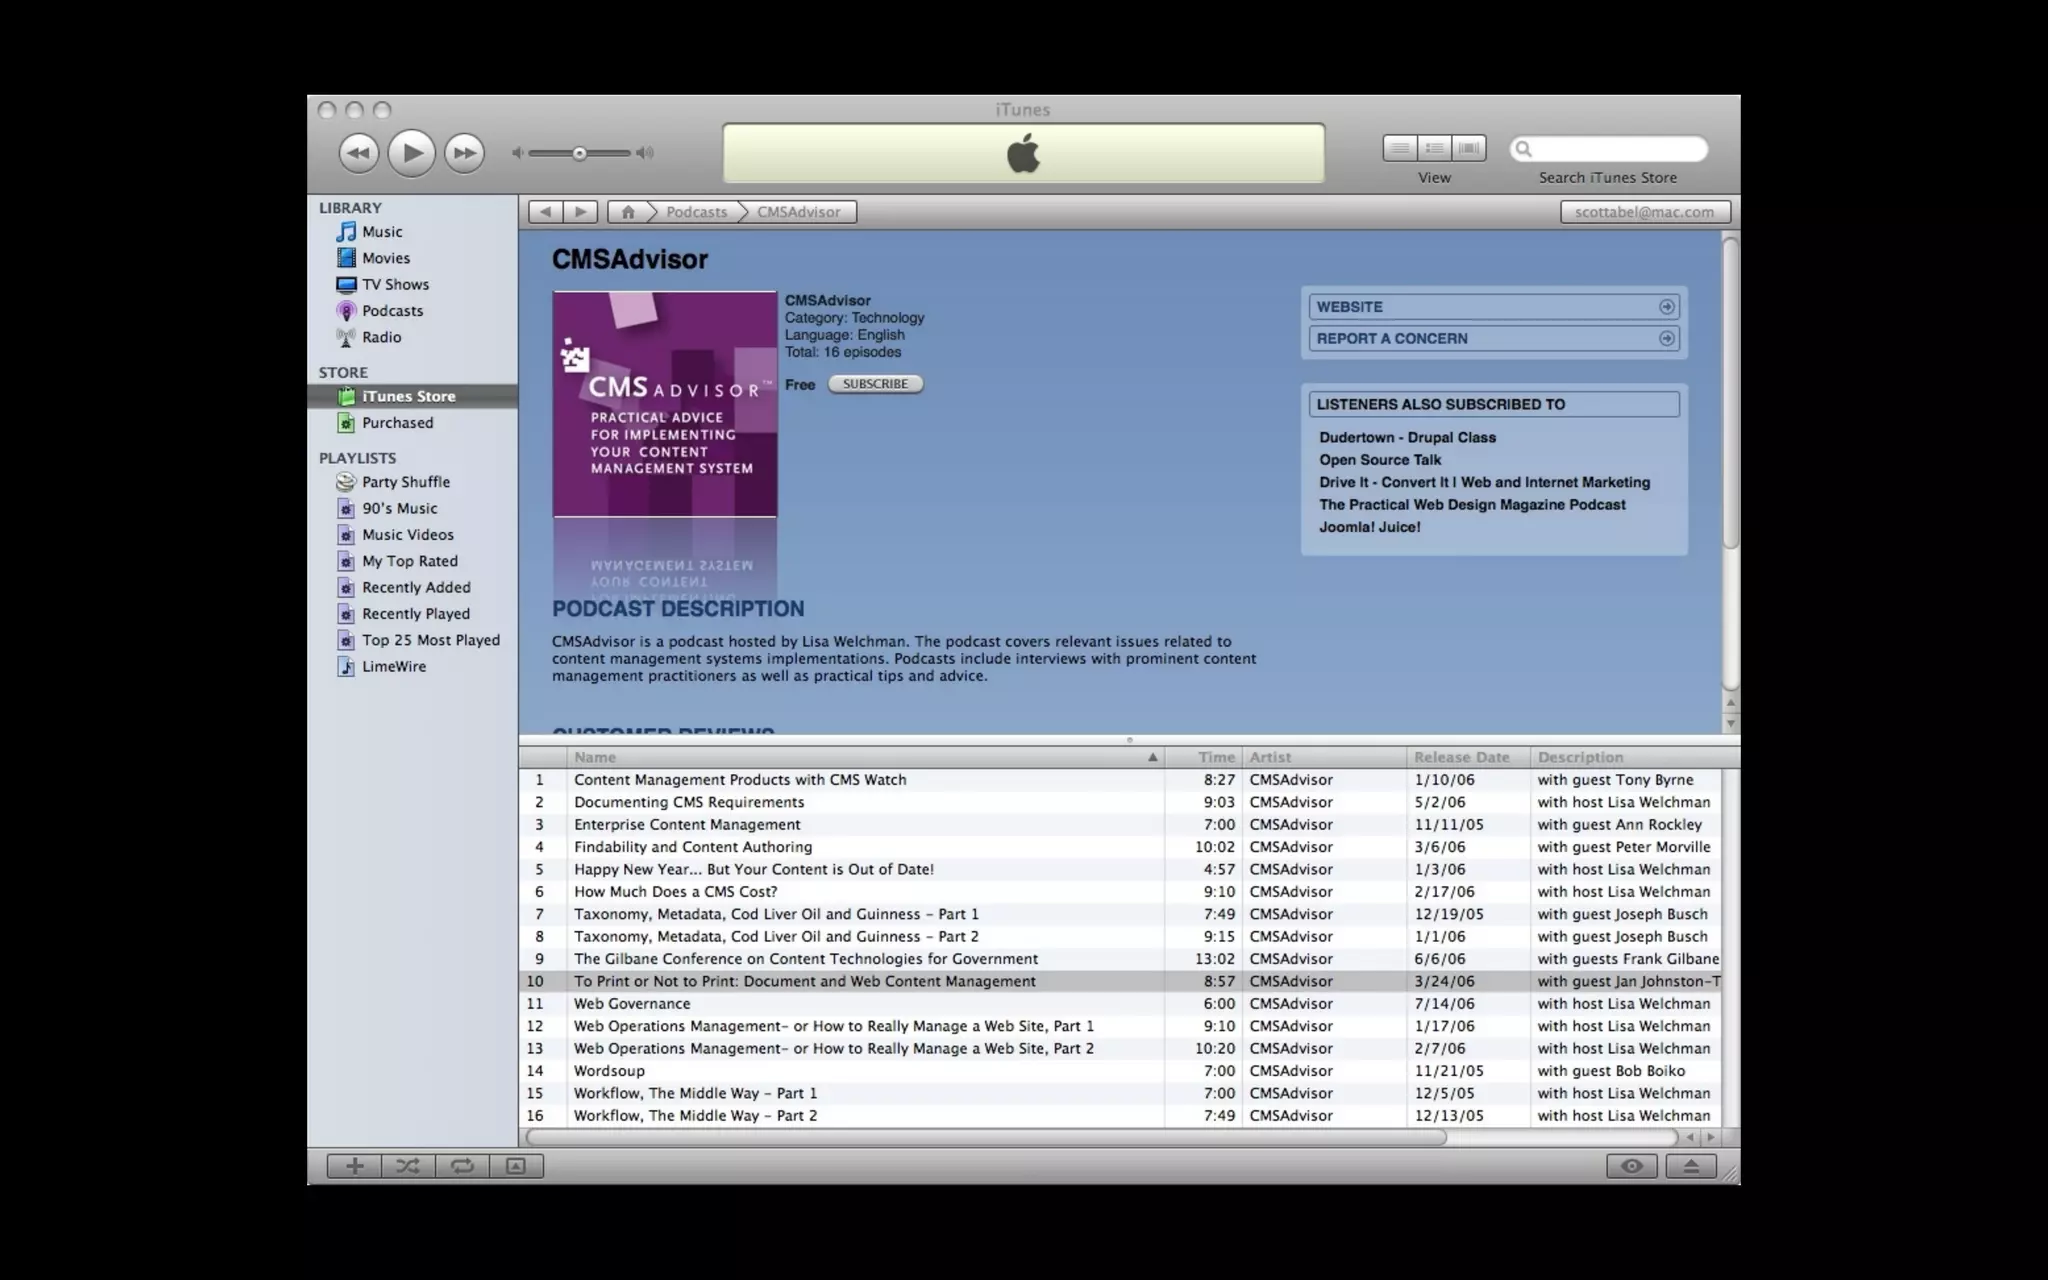The width and height of the screenshot is (2048, 1280).
Task: Click the Play button
Action: (x=411, y=153)
